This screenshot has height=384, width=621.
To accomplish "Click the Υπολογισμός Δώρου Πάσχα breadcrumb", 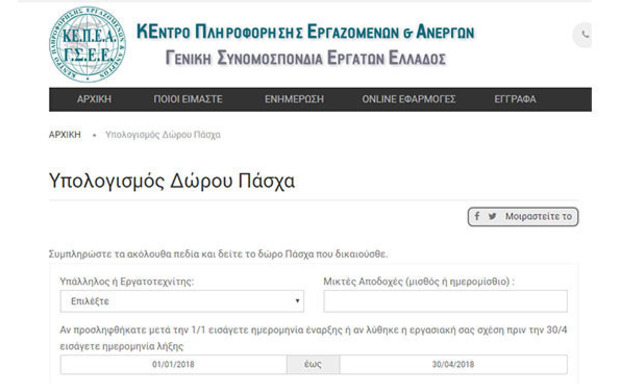I will (163, 135).
